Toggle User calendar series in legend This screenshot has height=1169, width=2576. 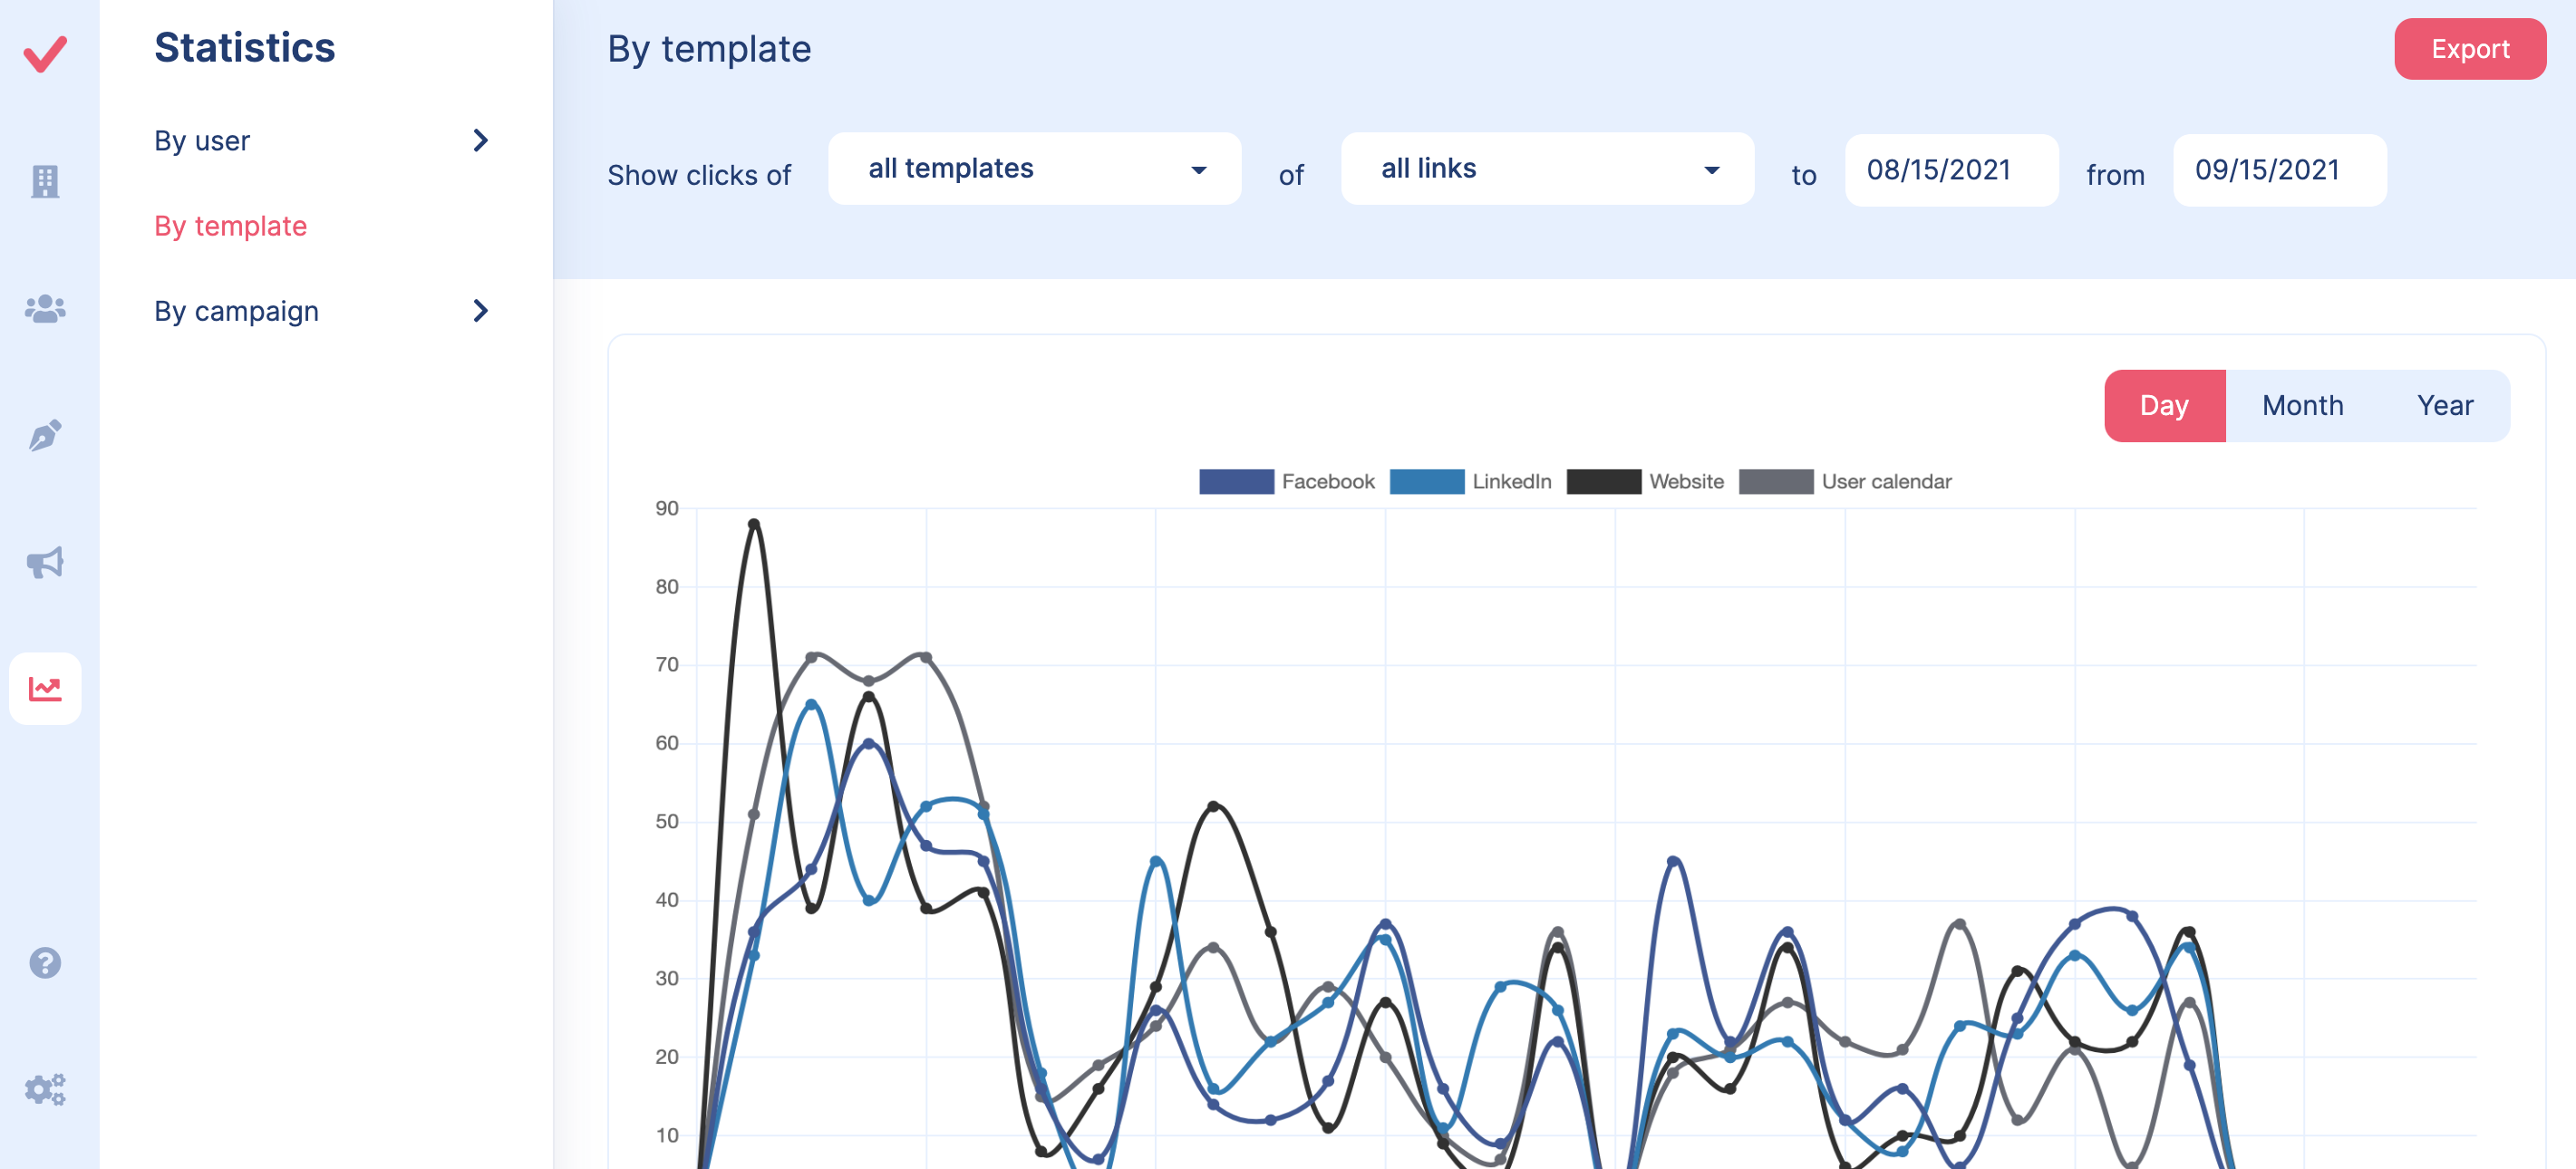click(x=1845, y=482)
